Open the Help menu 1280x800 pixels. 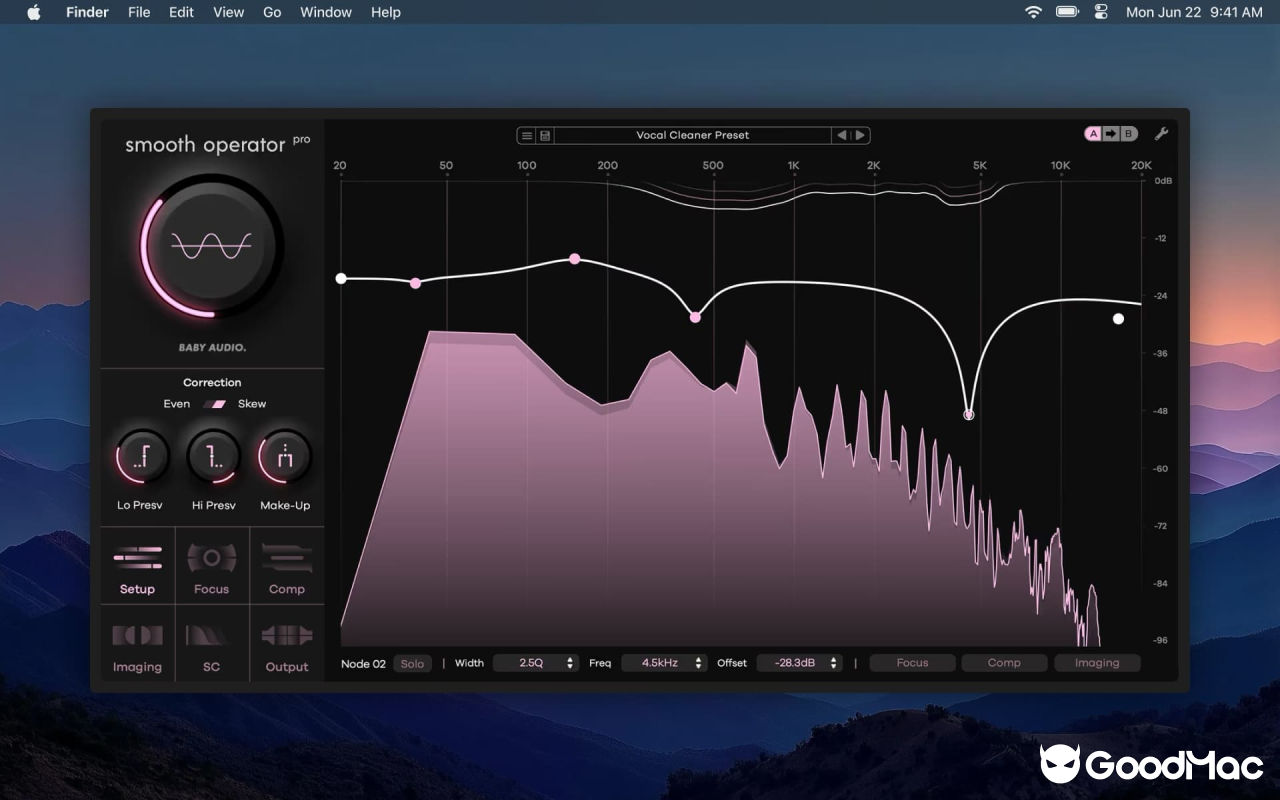386,12
